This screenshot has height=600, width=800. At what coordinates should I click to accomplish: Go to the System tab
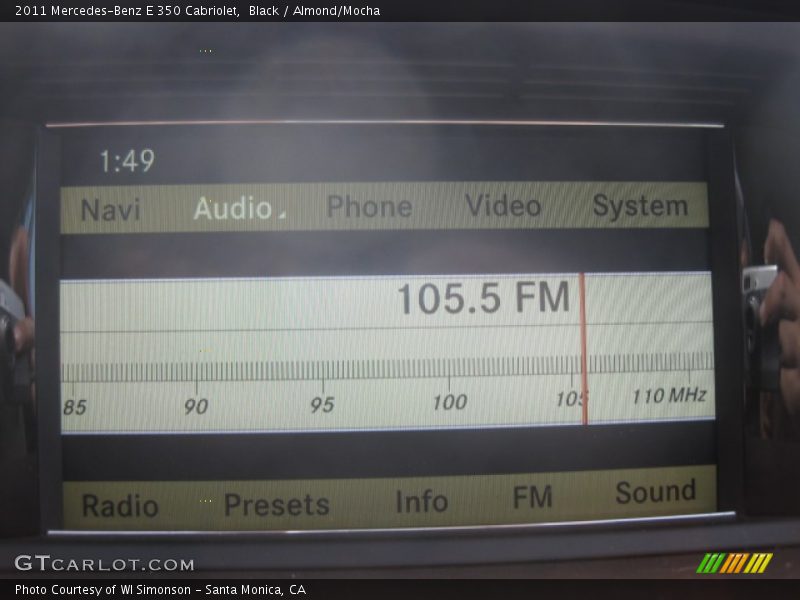click(640, 206)
